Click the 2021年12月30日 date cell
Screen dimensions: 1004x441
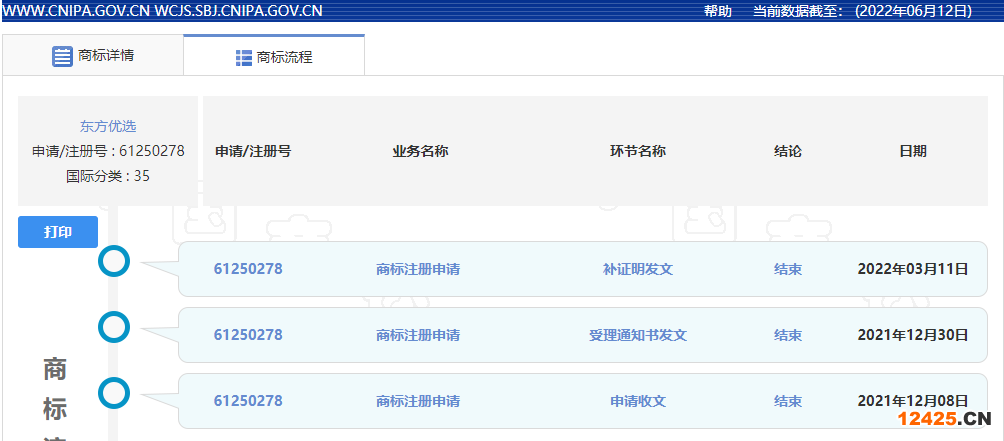913,335
